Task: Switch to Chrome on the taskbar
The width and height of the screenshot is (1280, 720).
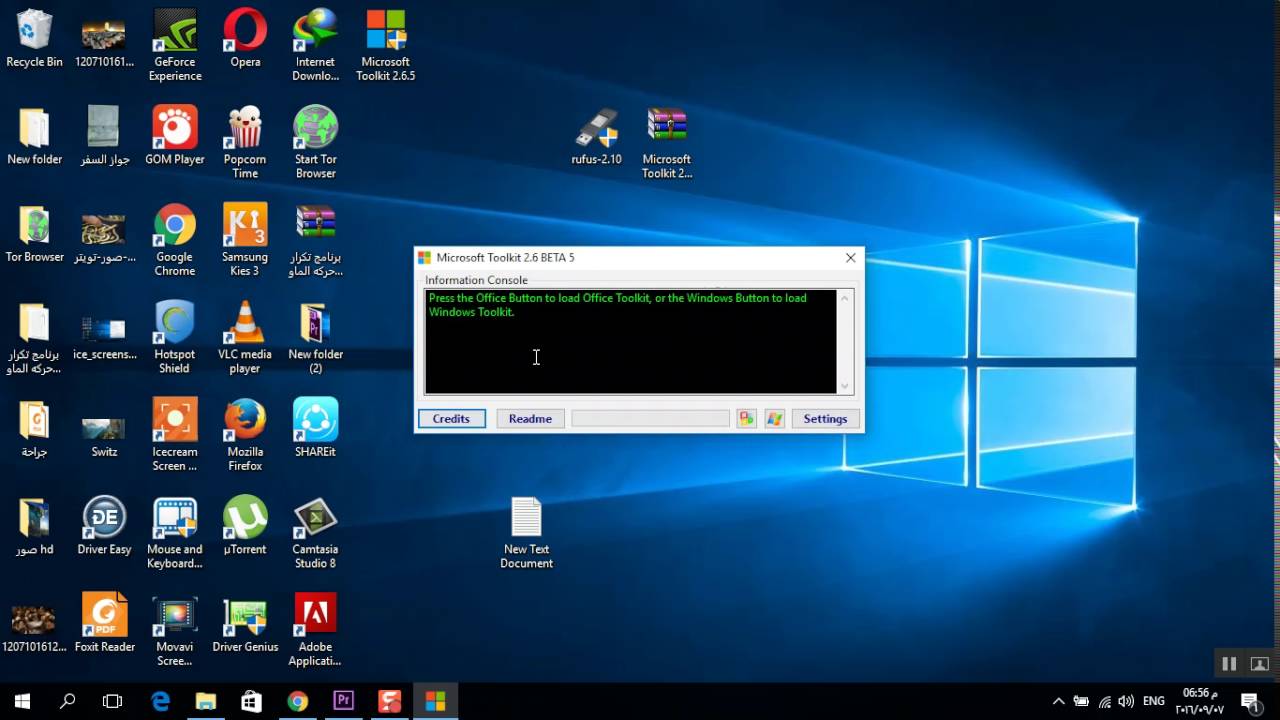Action: click(297, 701)
